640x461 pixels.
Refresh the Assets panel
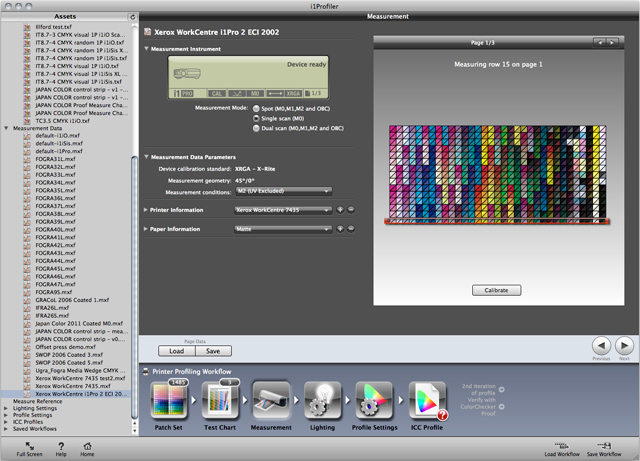coord(132,17)
